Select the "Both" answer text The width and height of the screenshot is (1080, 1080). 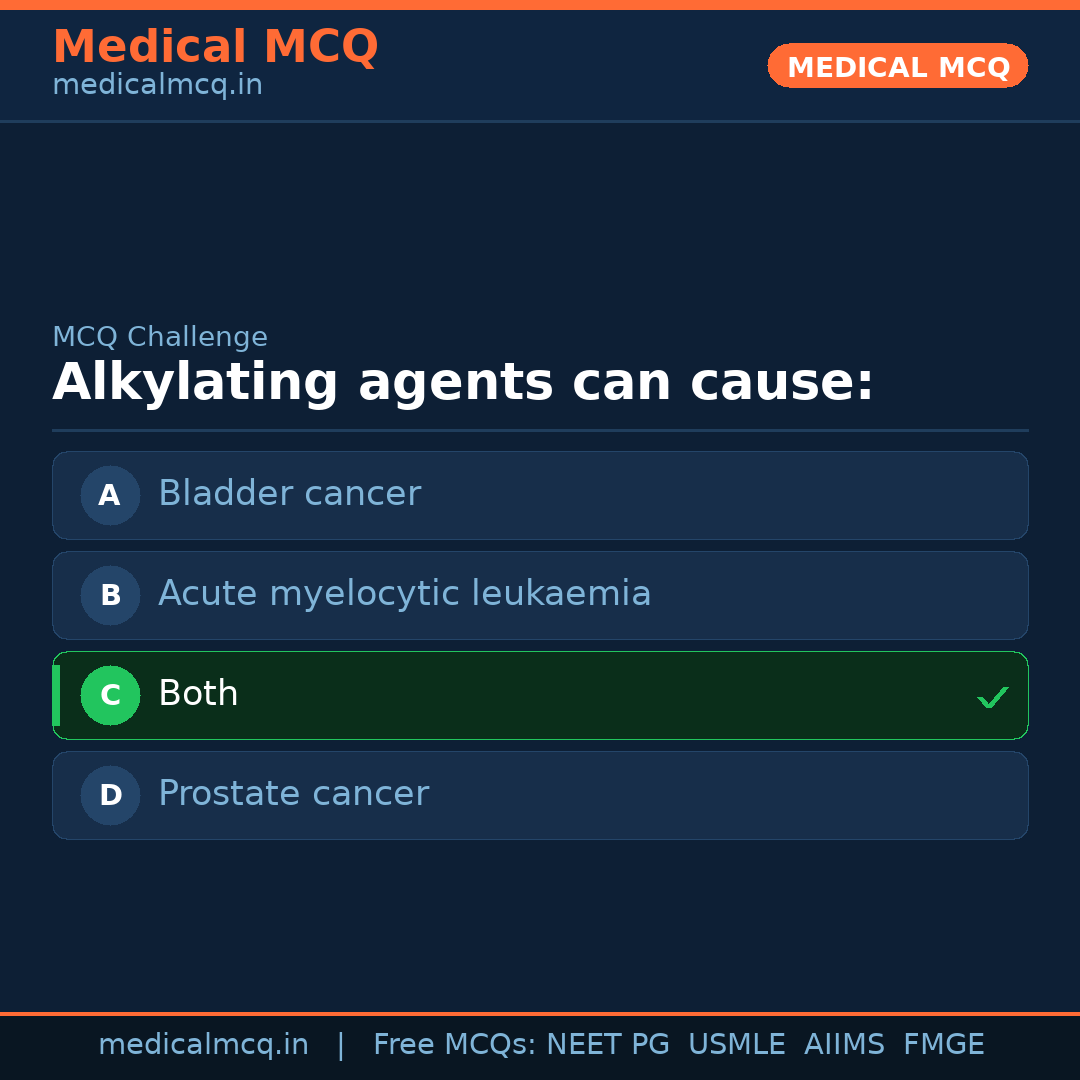point(198,694)
